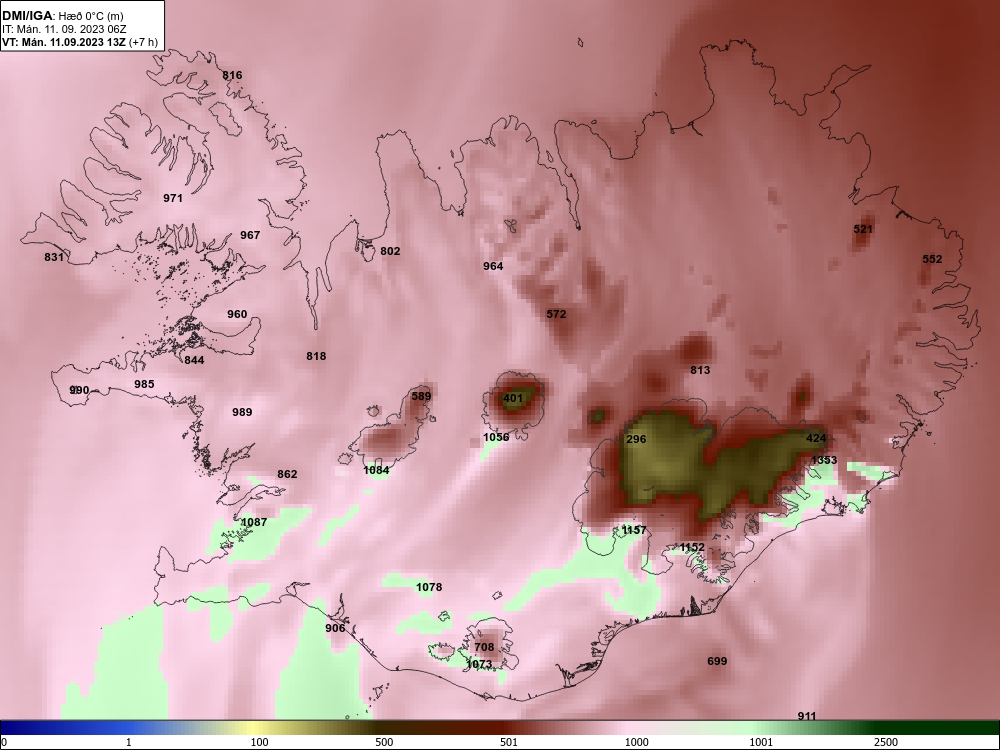Click the 572 value label
This screenshot has height=750, width=1000.
(x=556, y=314)
